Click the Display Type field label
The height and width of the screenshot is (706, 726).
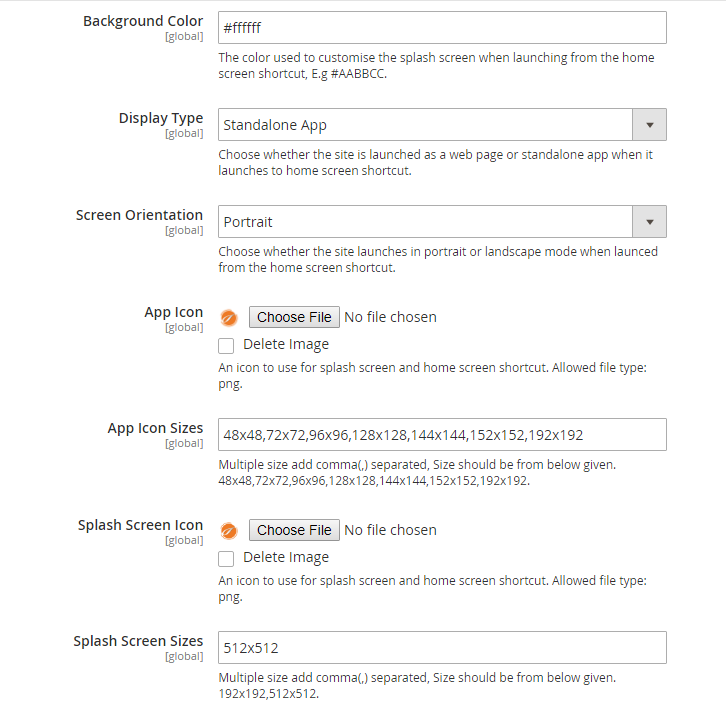[160, 118]
